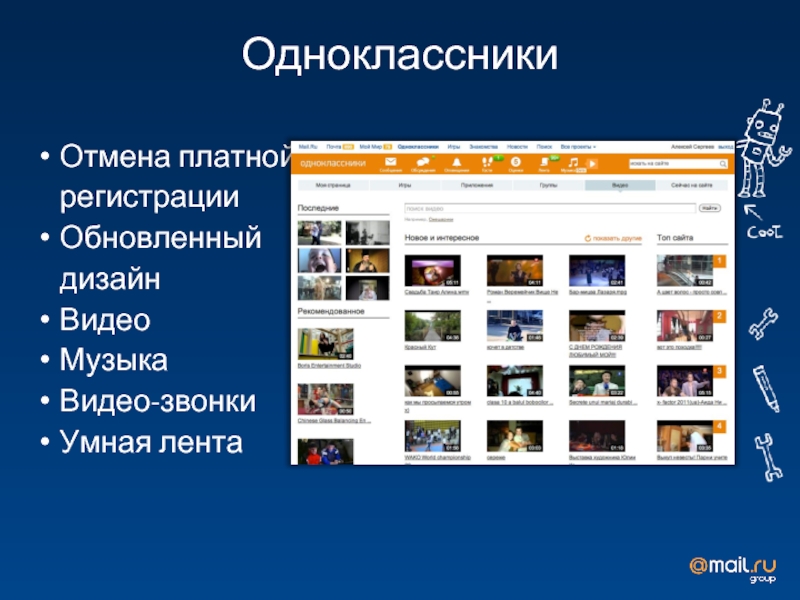This screenshot has width=800, height=600.
Task: Click the Рекомендованное heading
Action: tap(331, 311)
